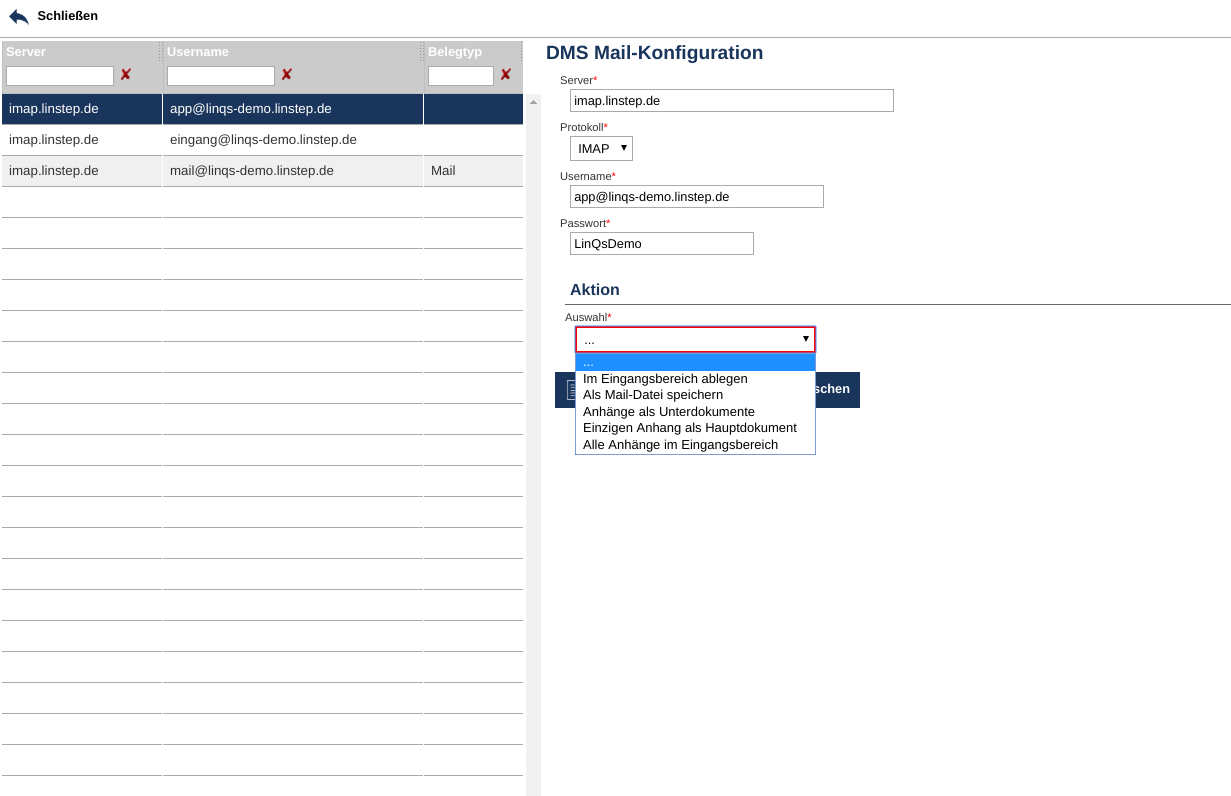The image size is (1231, 796).
Task: Pick 'Einzigen Anhang als Hauptdokument' option
Action: [x=689, y=428]
